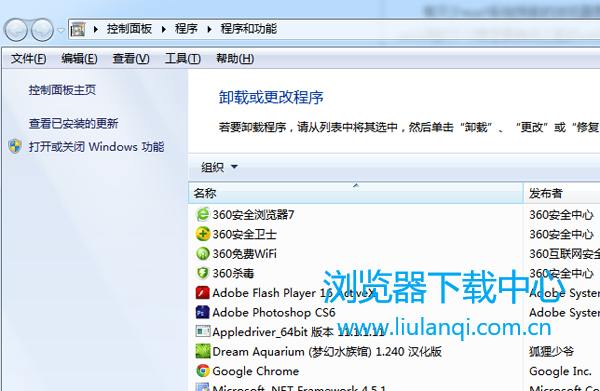Select Google Chrome program entry

pos(256,371)
